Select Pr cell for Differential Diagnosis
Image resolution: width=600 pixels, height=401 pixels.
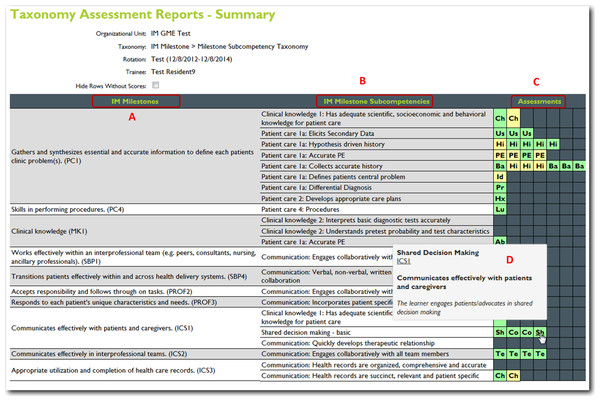500,187
